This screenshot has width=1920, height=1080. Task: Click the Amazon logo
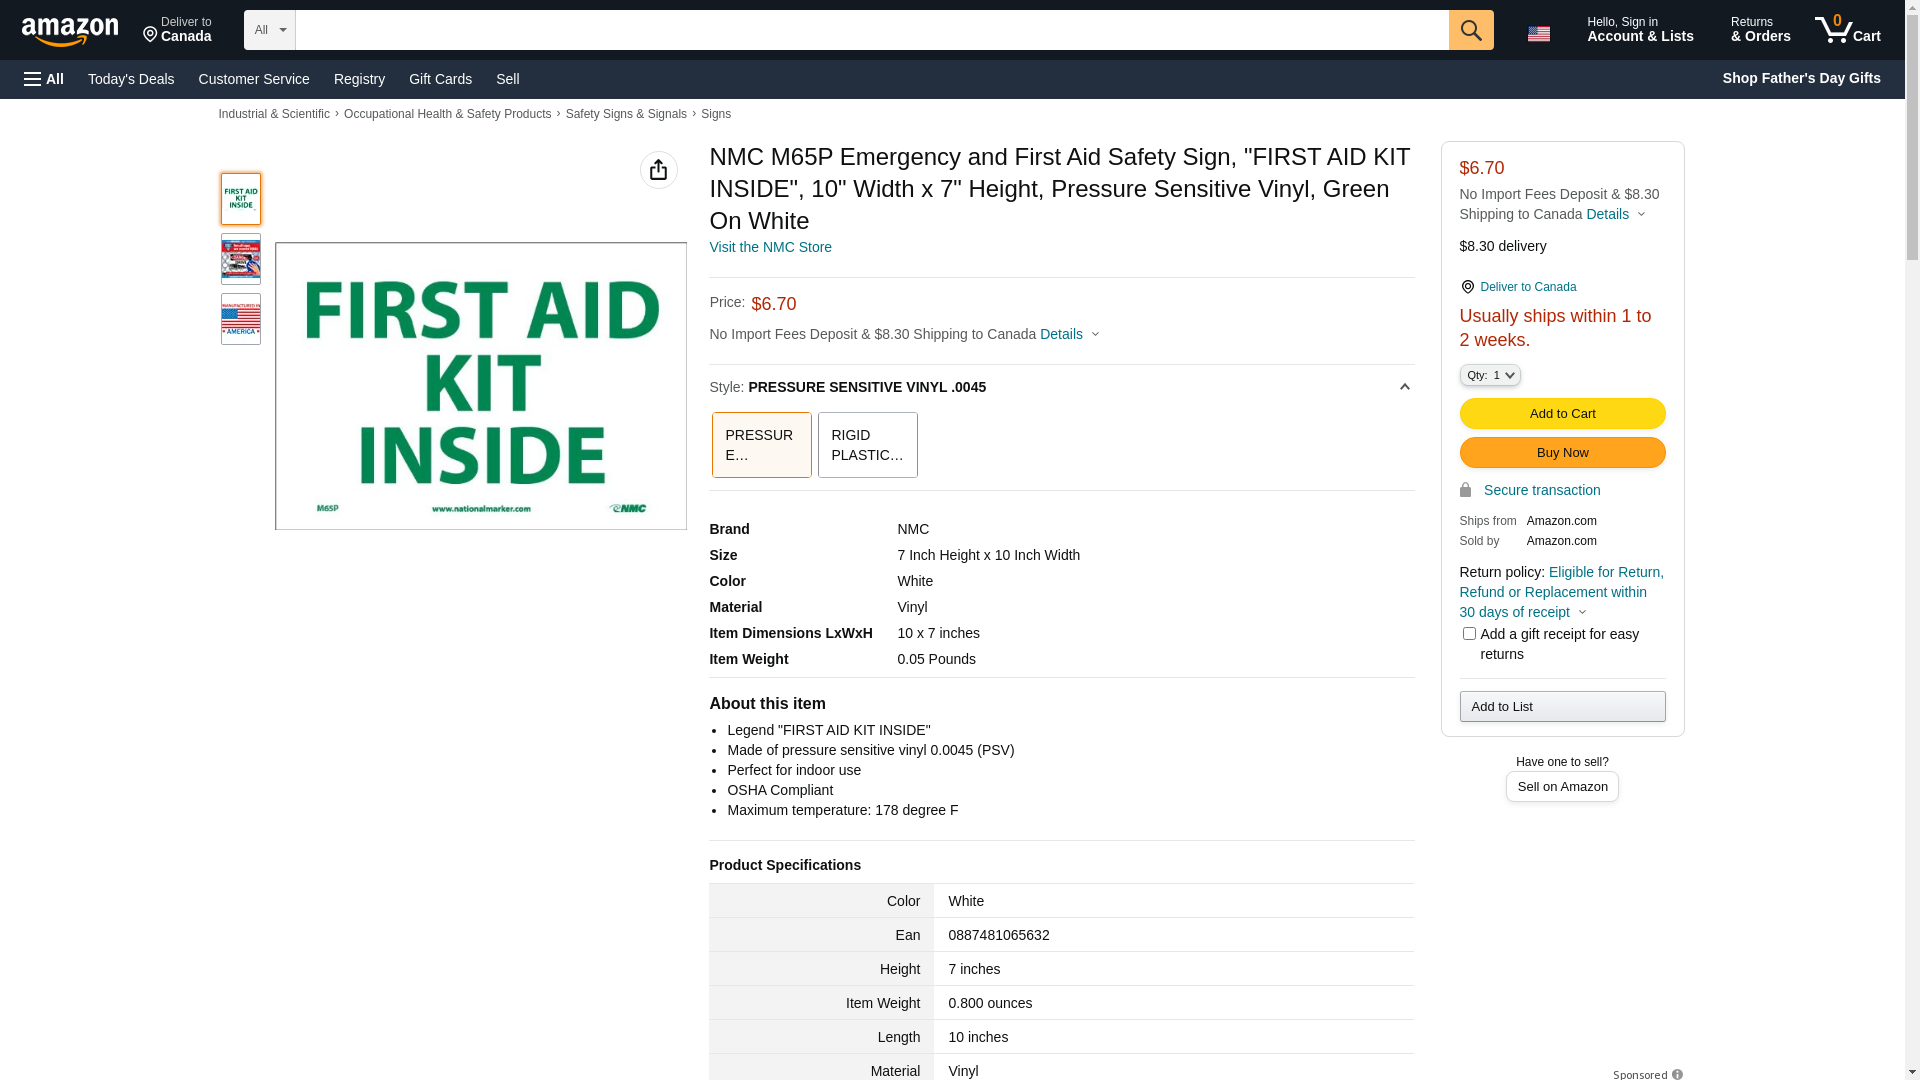point(70,31)
